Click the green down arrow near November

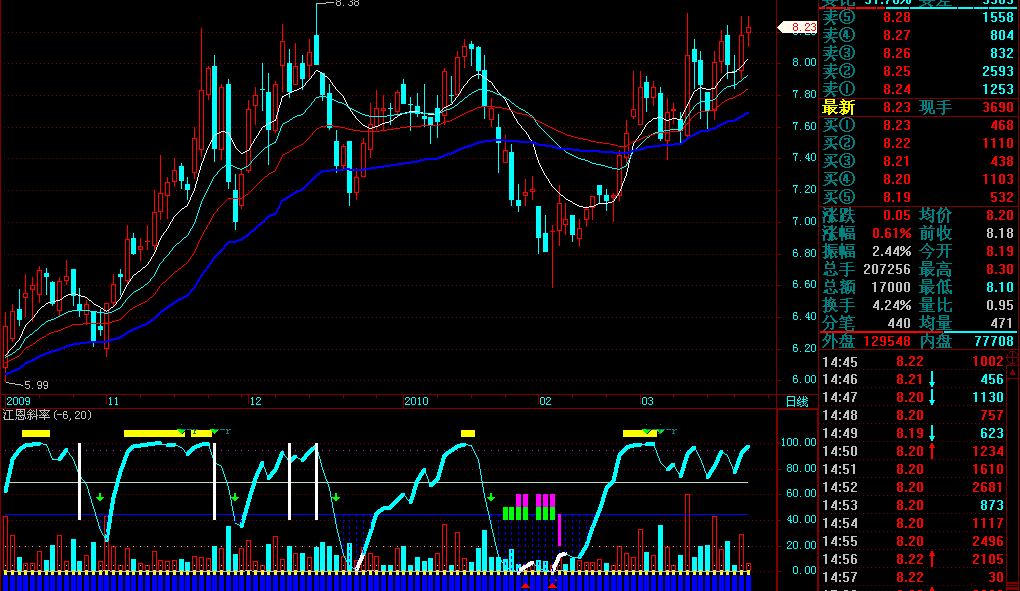[100, 497]
